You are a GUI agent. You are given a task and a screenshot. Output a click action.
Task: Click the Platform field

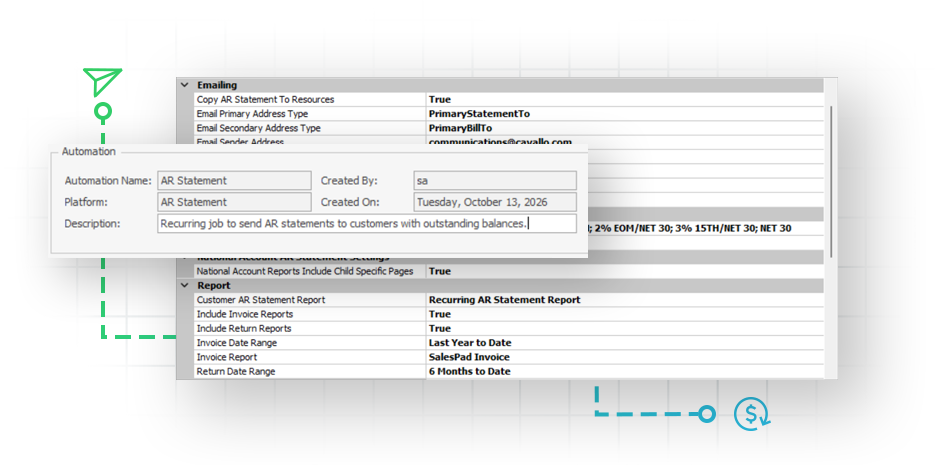click(x=234, y=202)
